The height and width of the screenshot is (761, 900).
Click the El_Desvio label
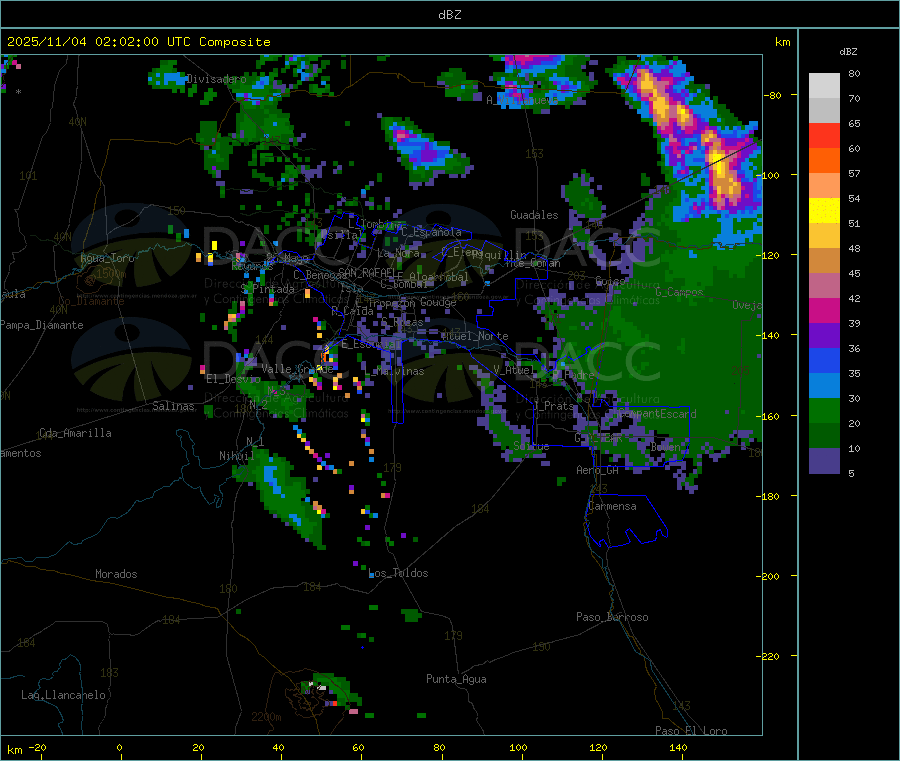pos(233,379)
